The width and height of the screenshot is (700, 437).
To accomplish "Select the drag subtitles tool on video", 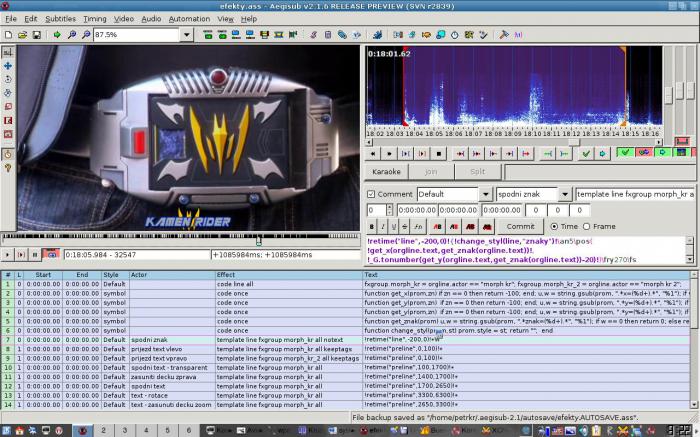I will [8, 66].
